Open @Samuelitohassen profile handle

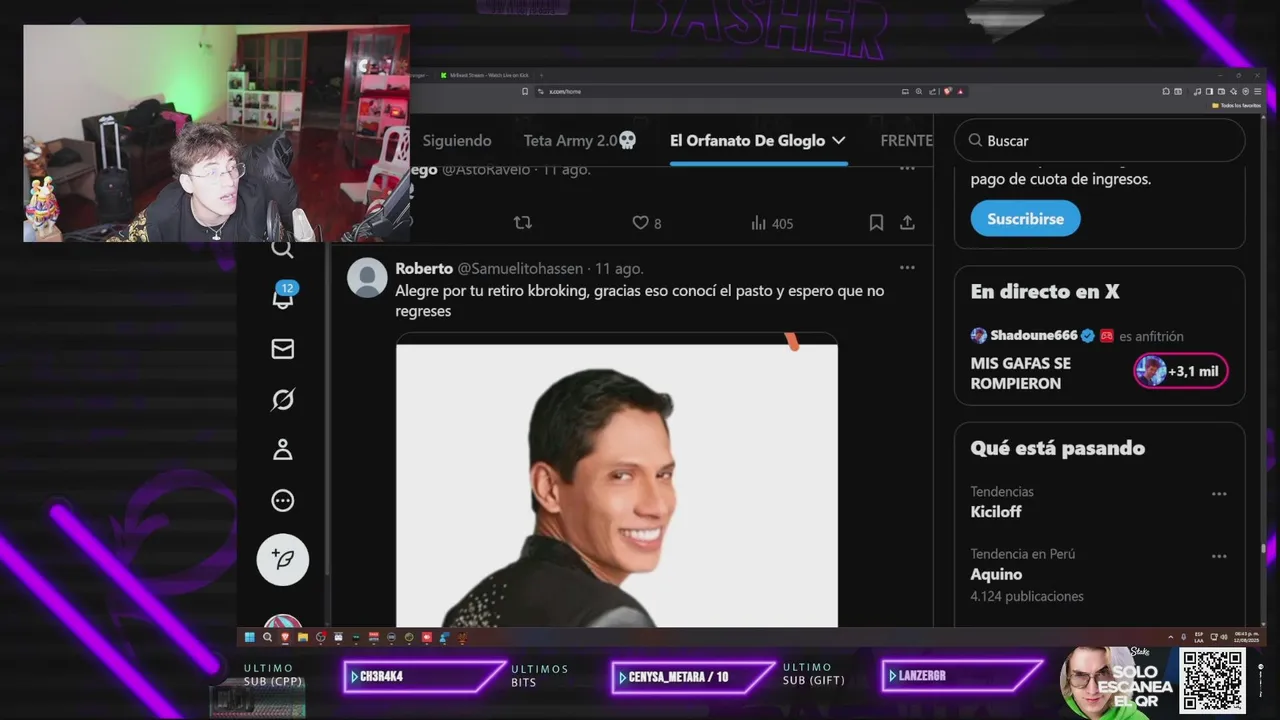522,269
